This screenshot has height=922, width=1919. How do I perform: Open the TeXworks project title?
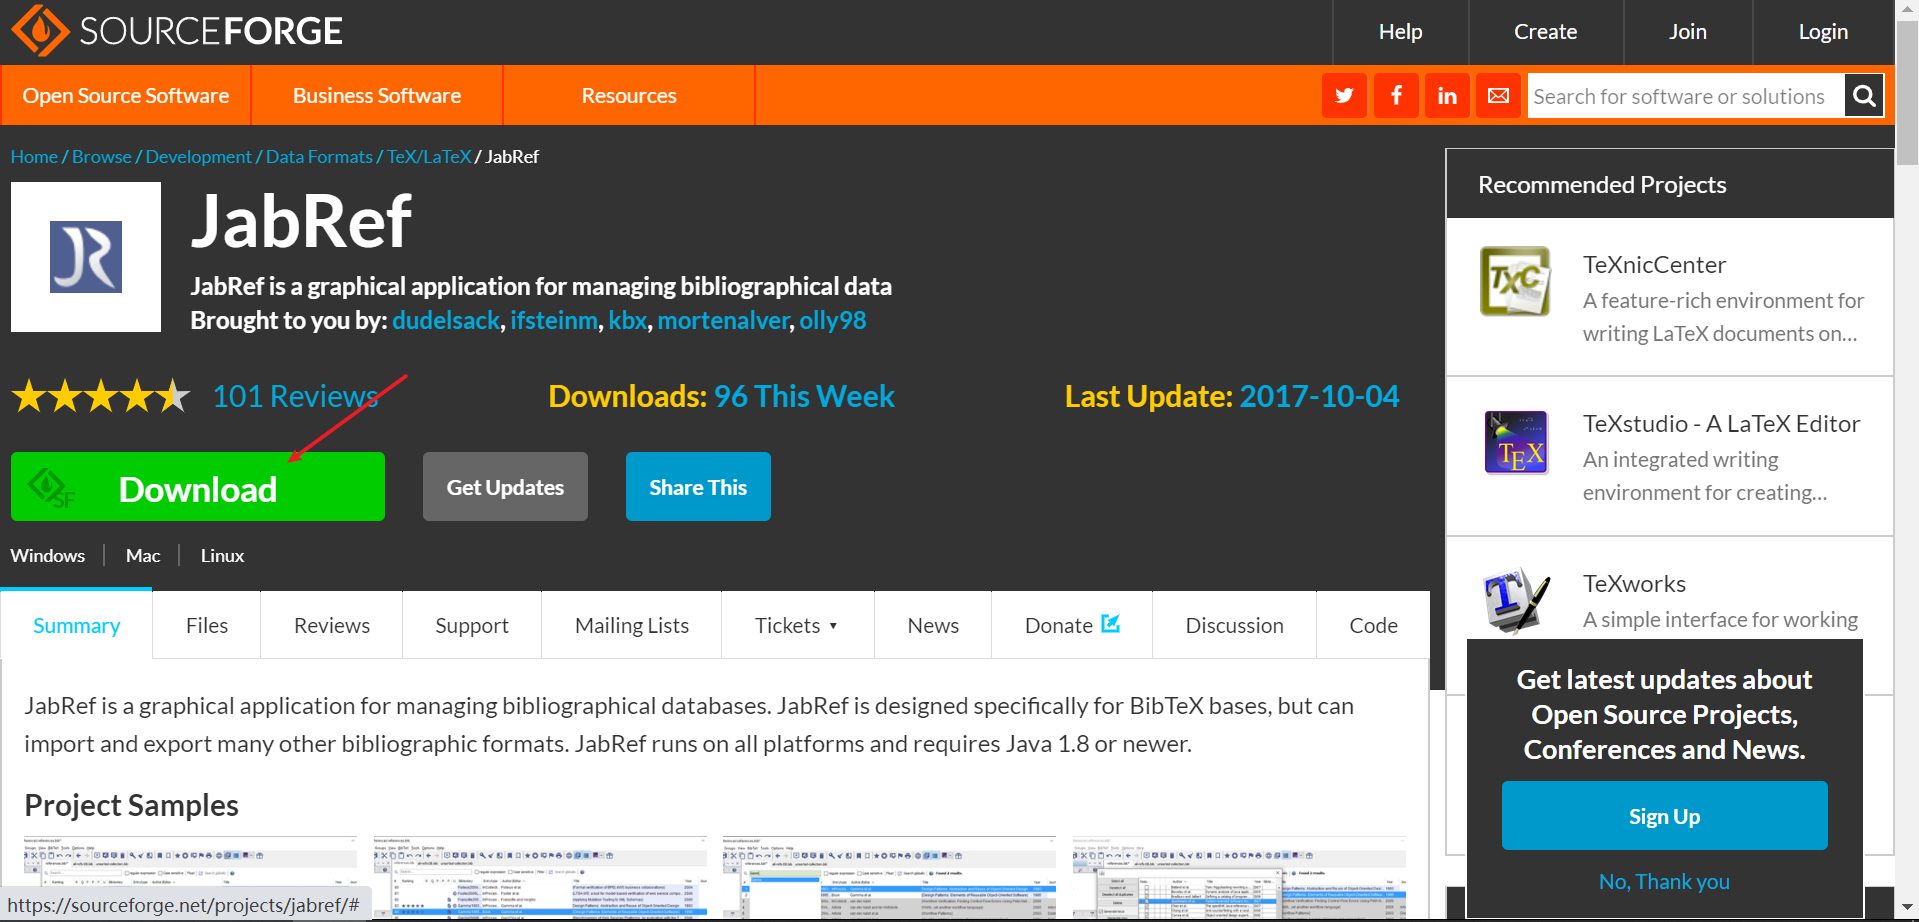(1634, 584)
